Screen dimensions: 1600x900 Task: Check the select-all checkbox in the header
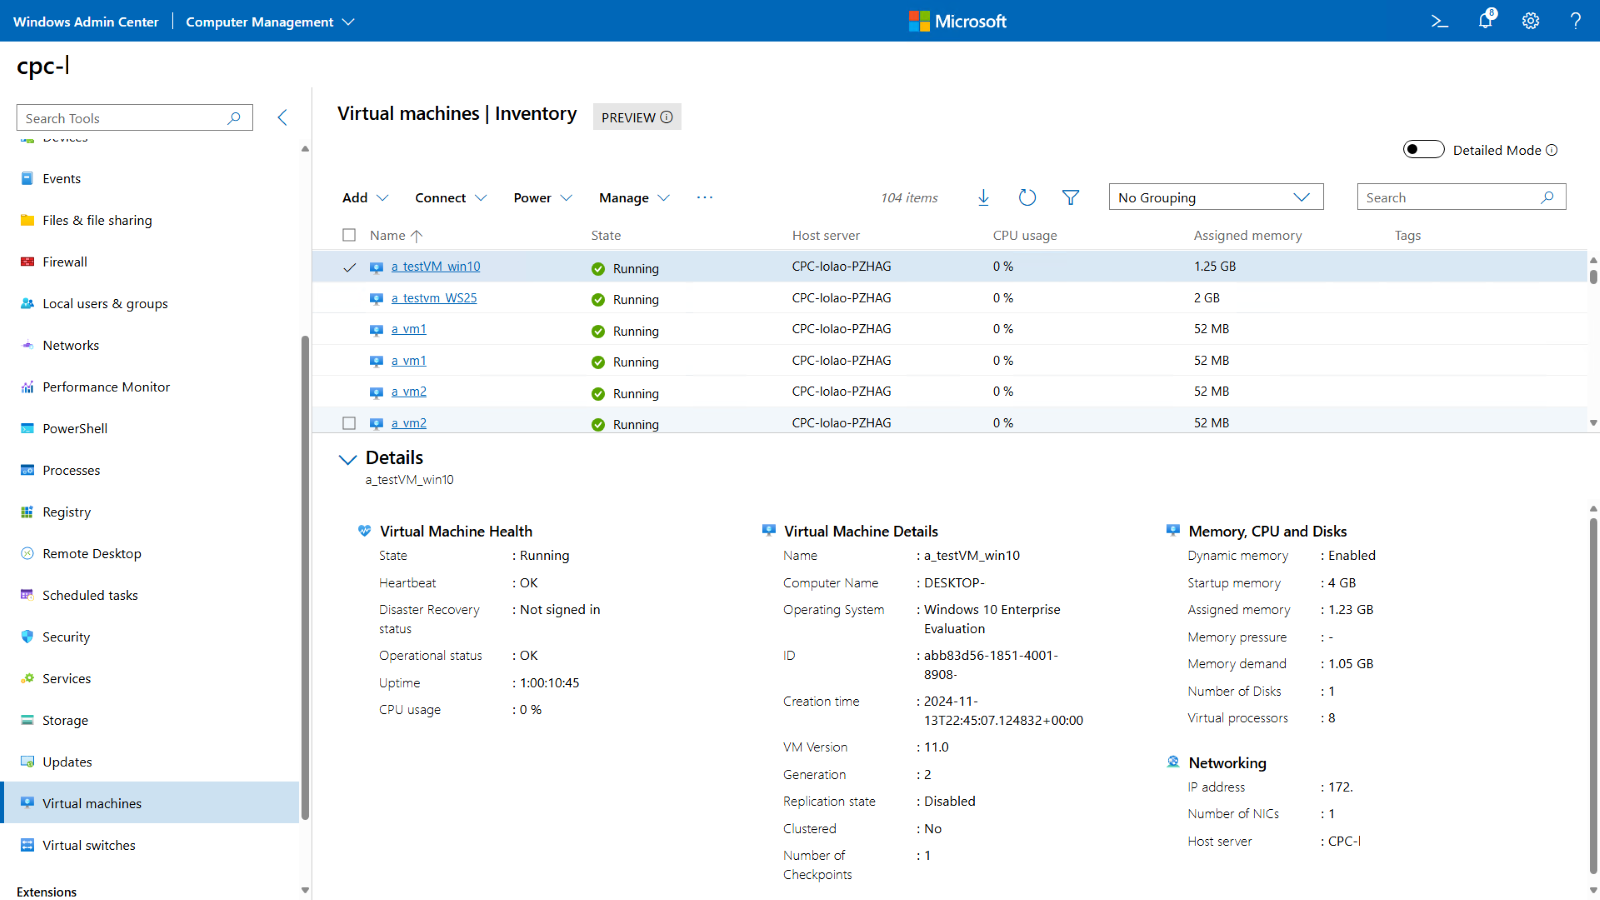tap(349, 234)
